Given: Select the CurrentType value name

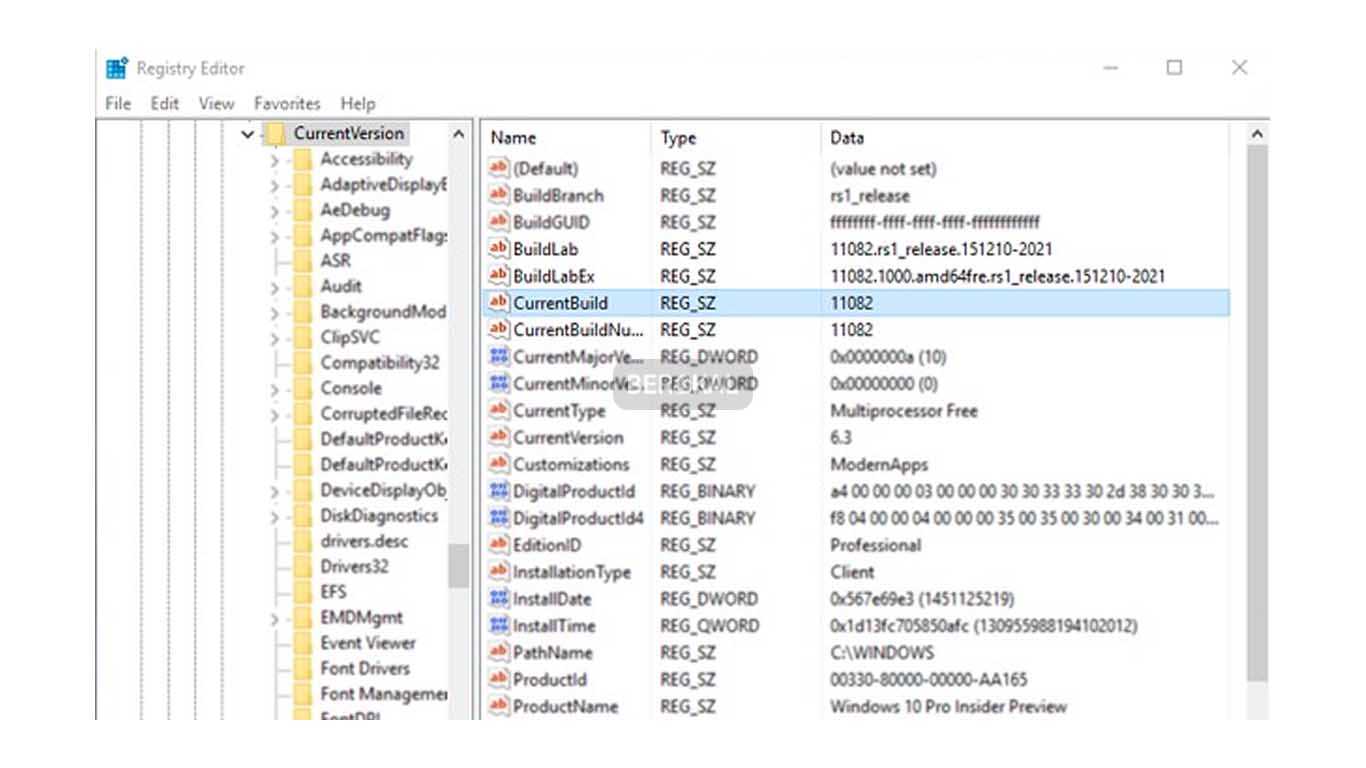Looking at the screenshot, I should click(x=559, y=410).
